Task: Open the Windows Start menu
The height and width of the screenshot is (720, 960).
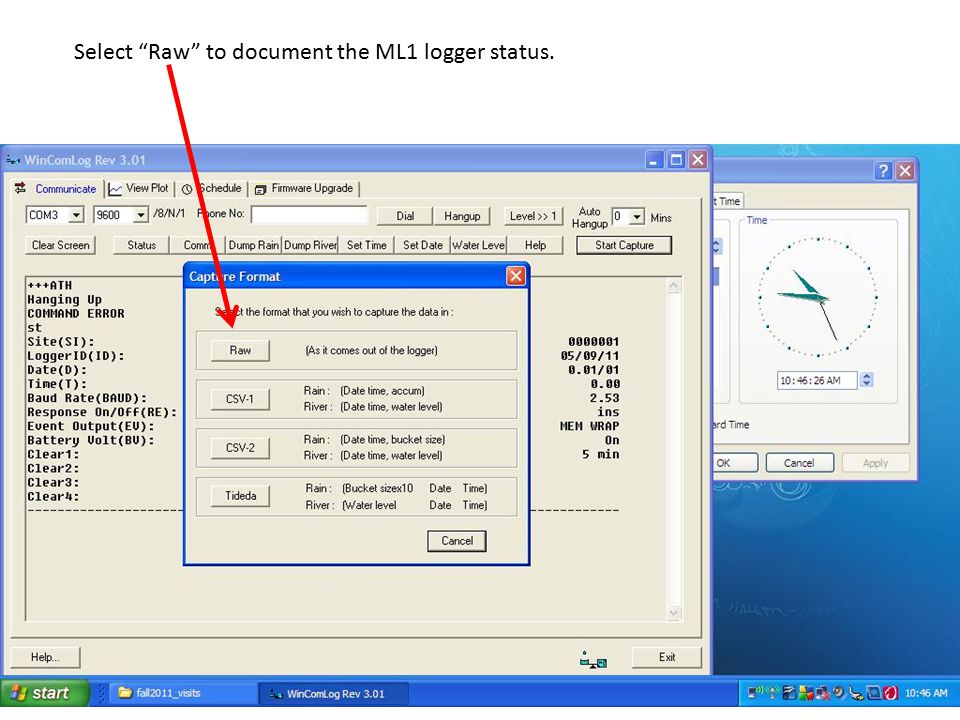Action: tap(43, 693)
